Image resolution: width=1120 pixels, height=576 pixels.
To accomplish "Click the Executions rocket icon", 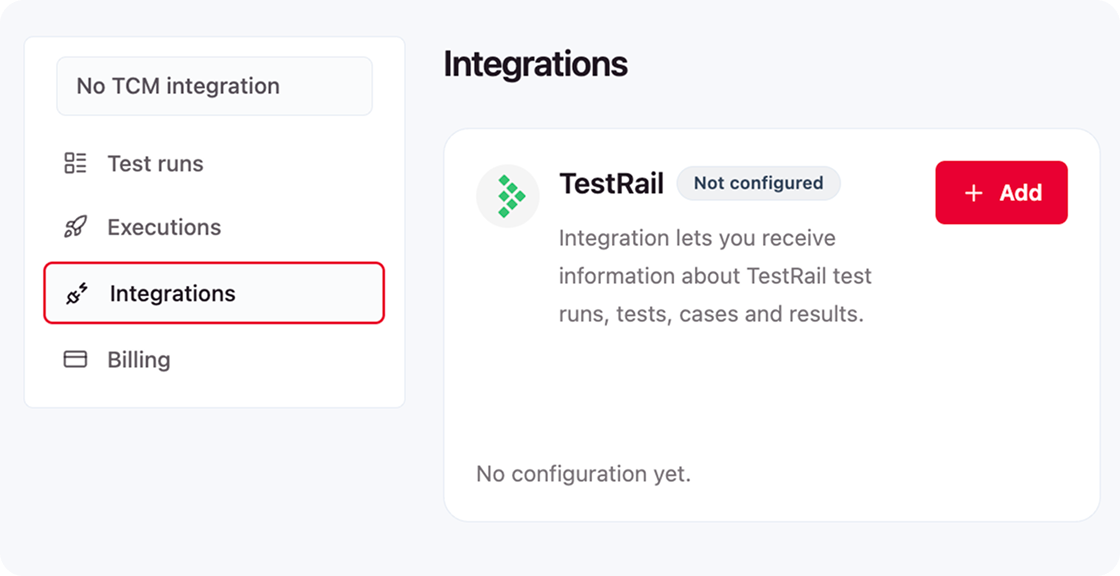I will pyautogui.click(x=75, y=227).
